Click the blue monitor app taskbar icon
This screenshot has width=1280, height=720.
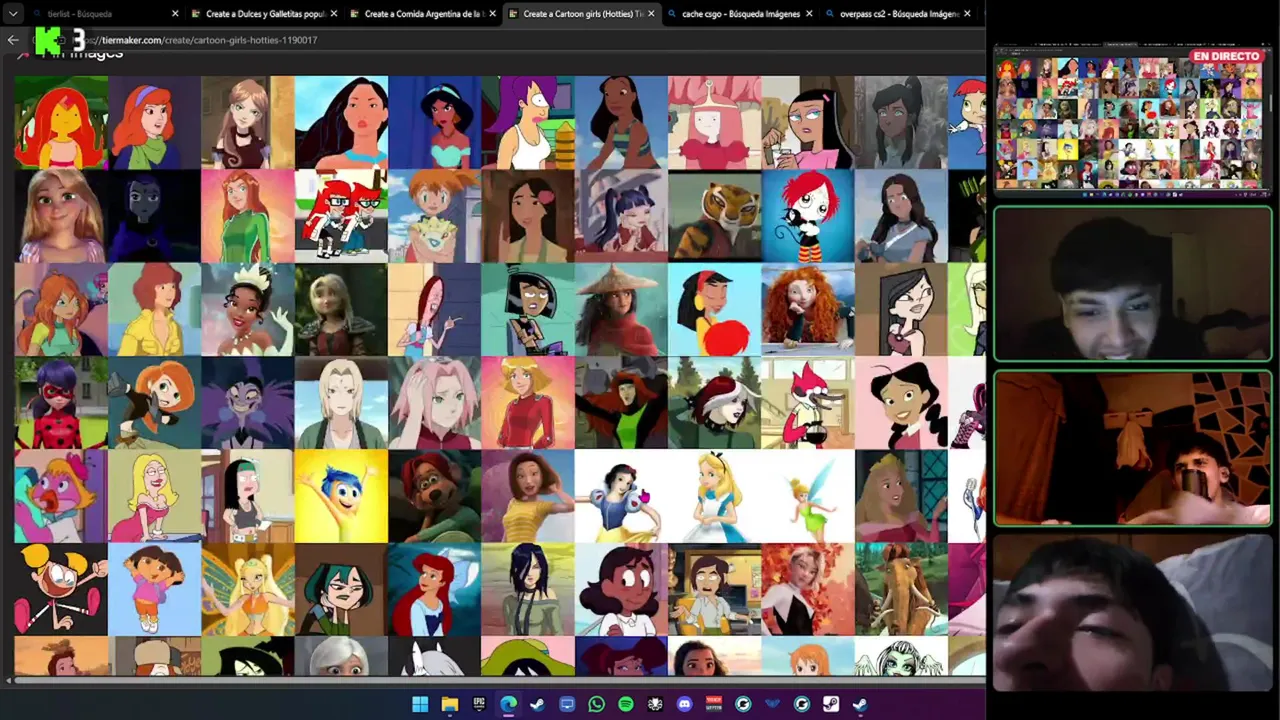pos(567,705)
